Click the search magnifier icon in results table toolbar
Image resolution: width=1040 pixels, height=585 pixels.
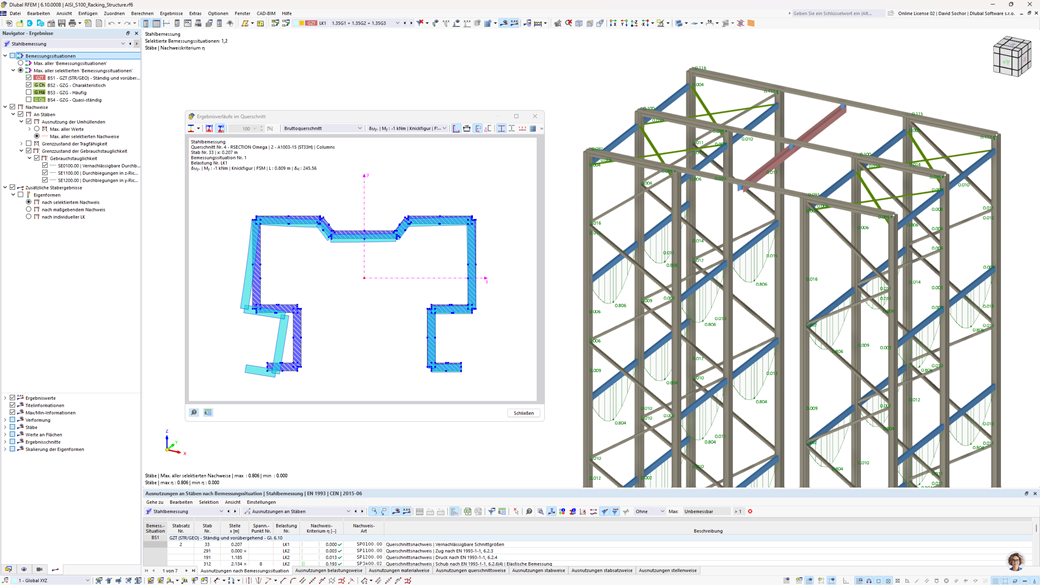[x=529, y=511]
